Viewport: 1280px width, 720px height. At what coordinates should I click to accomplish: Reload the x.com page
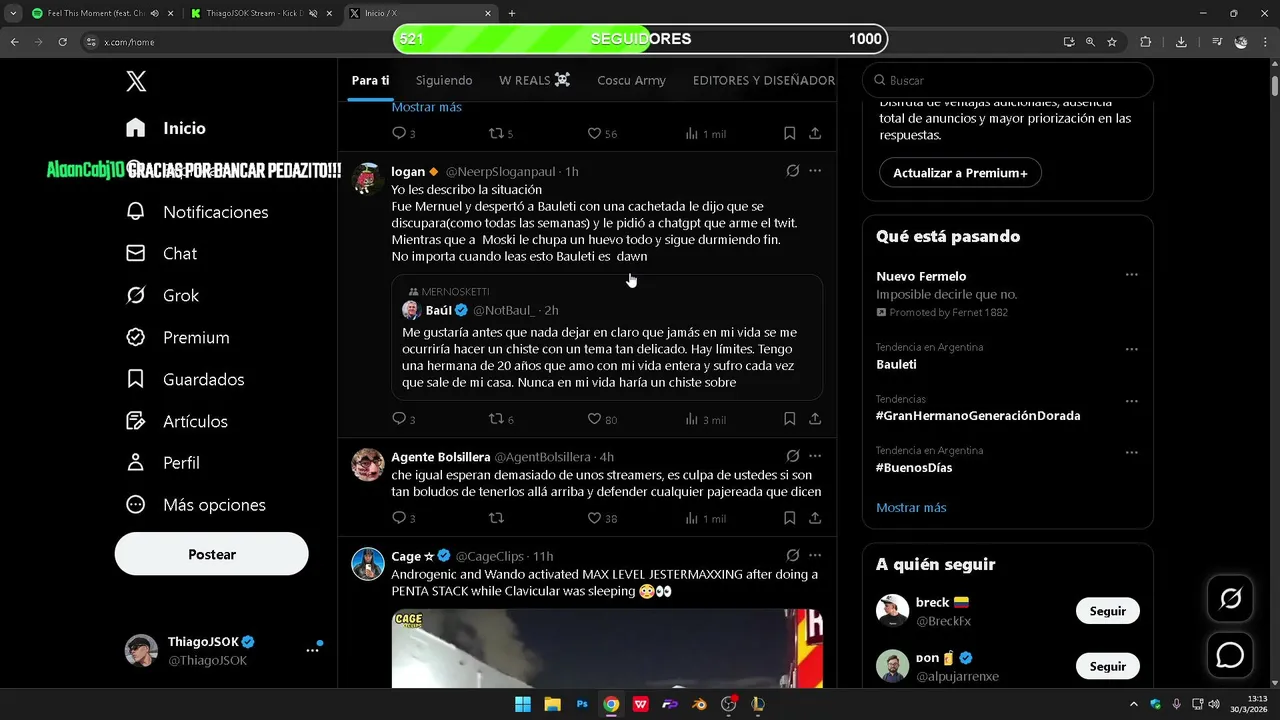(x=63, y=42)
